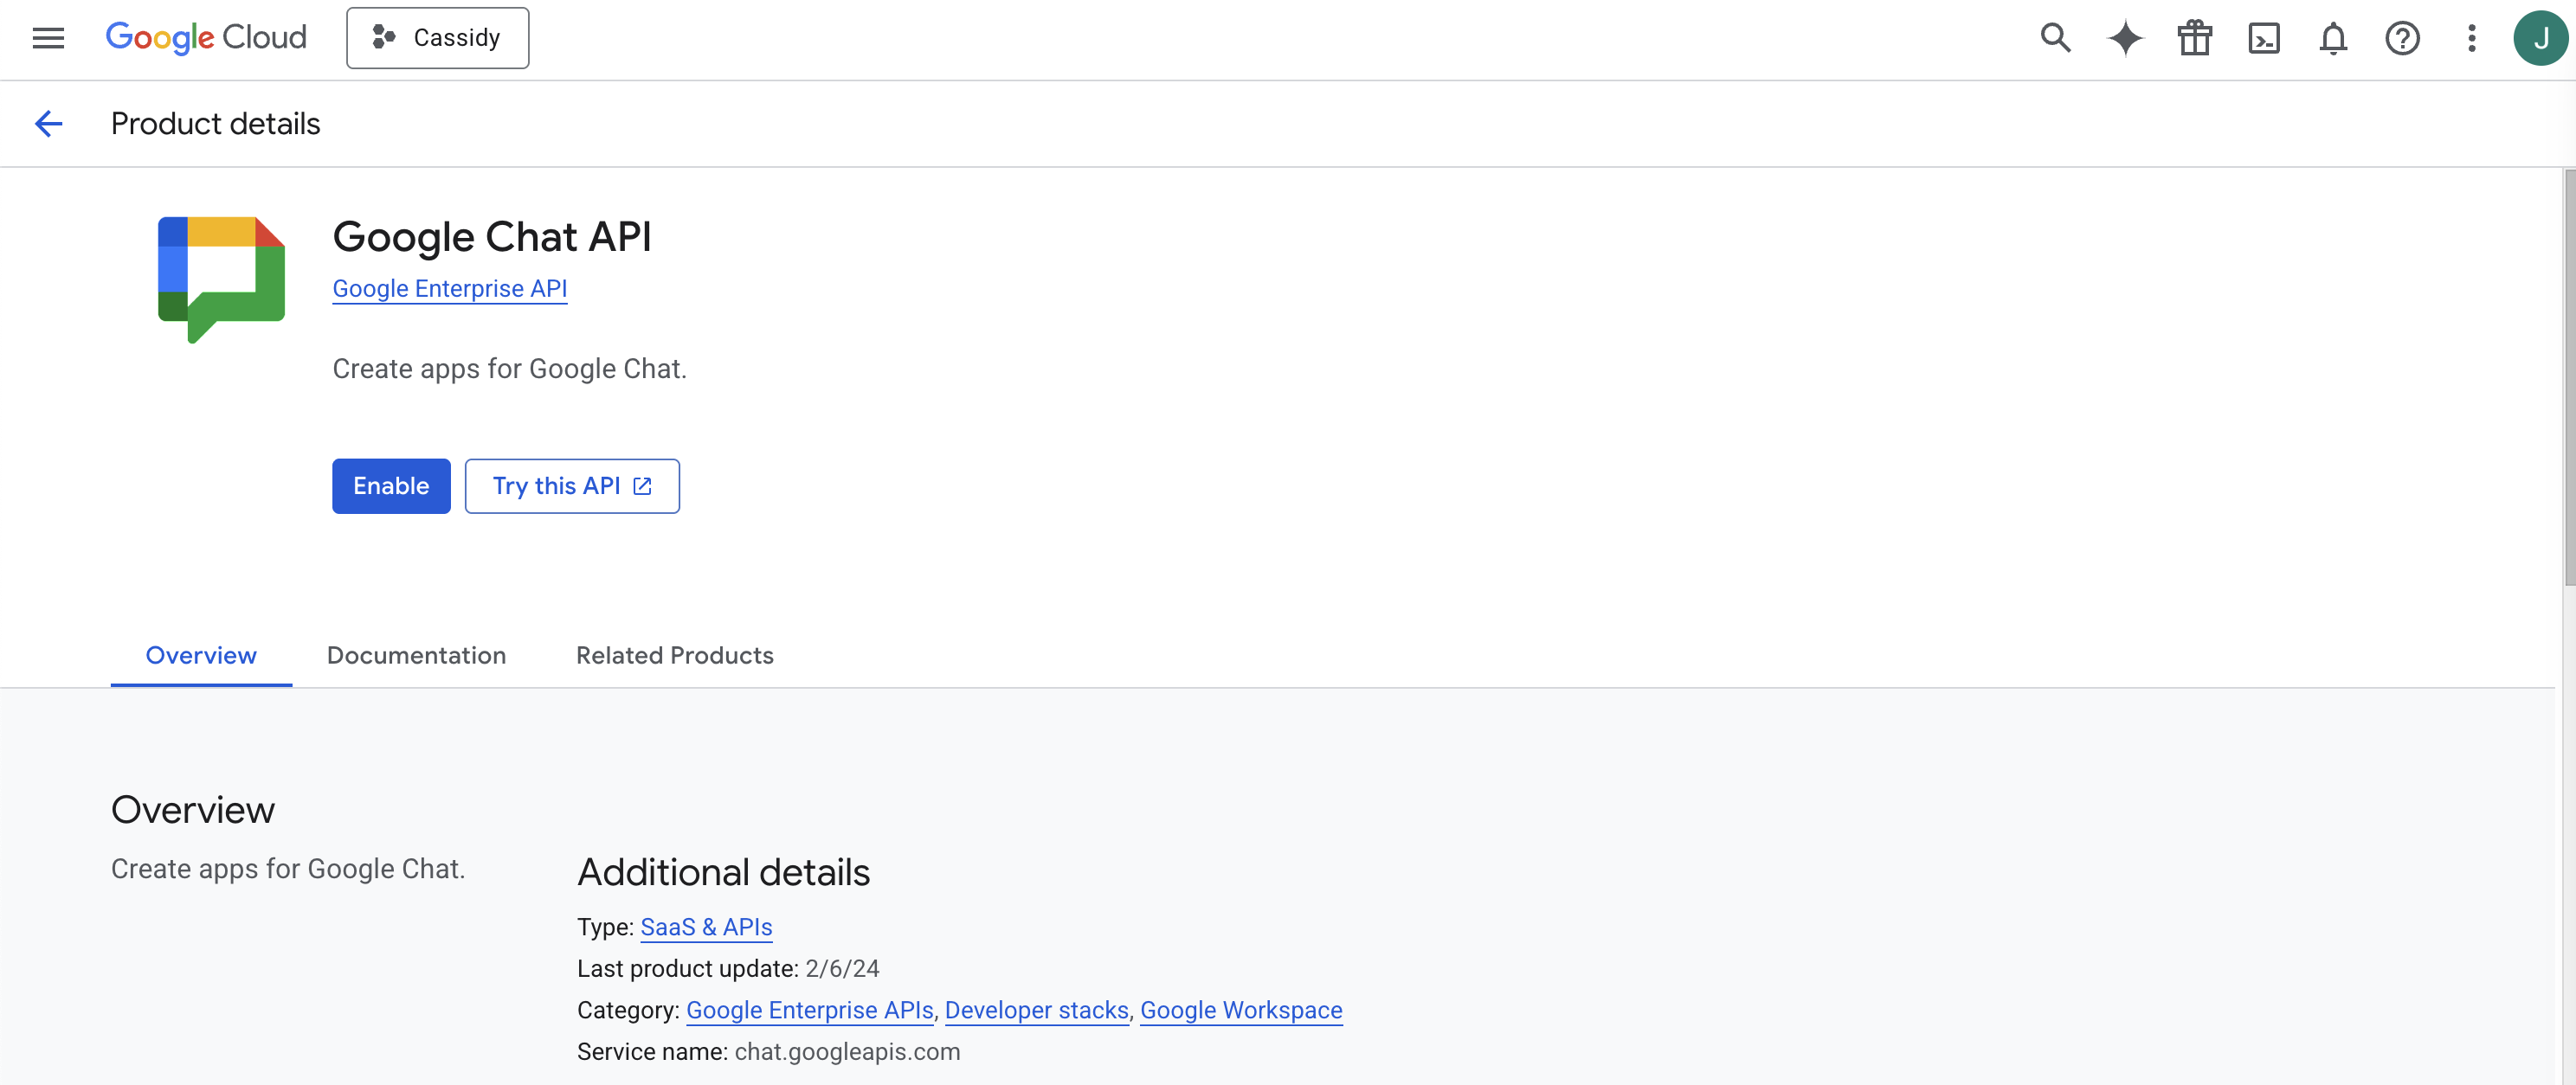The image size is (2576, 1085).
Task: Click the Google Chat API logo
Action: [x=220, y=280]
